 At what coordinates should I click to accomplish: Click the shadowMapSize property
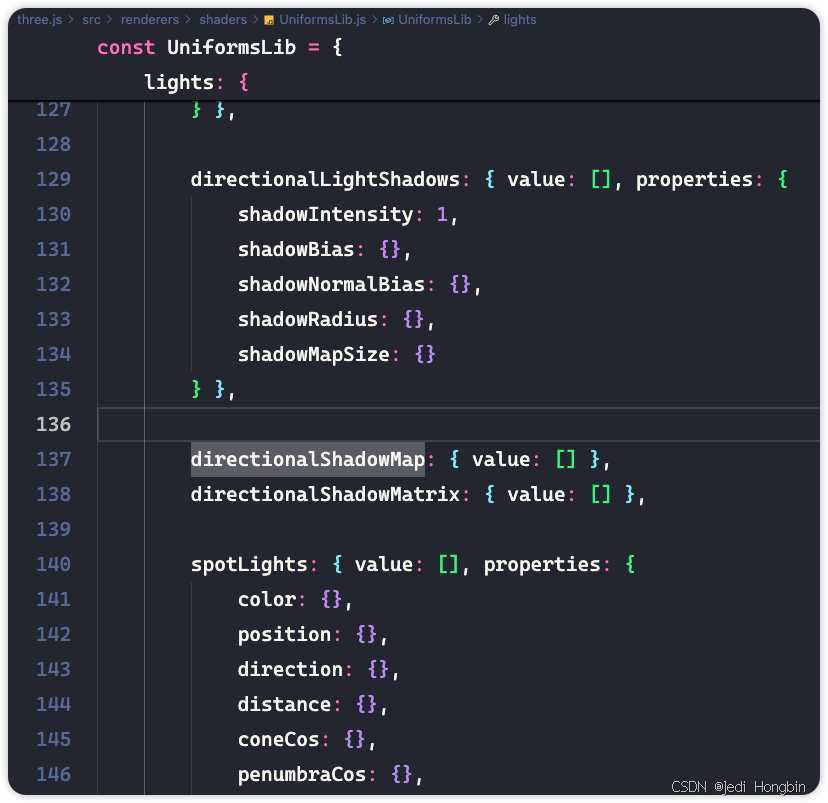pos(314,354)
